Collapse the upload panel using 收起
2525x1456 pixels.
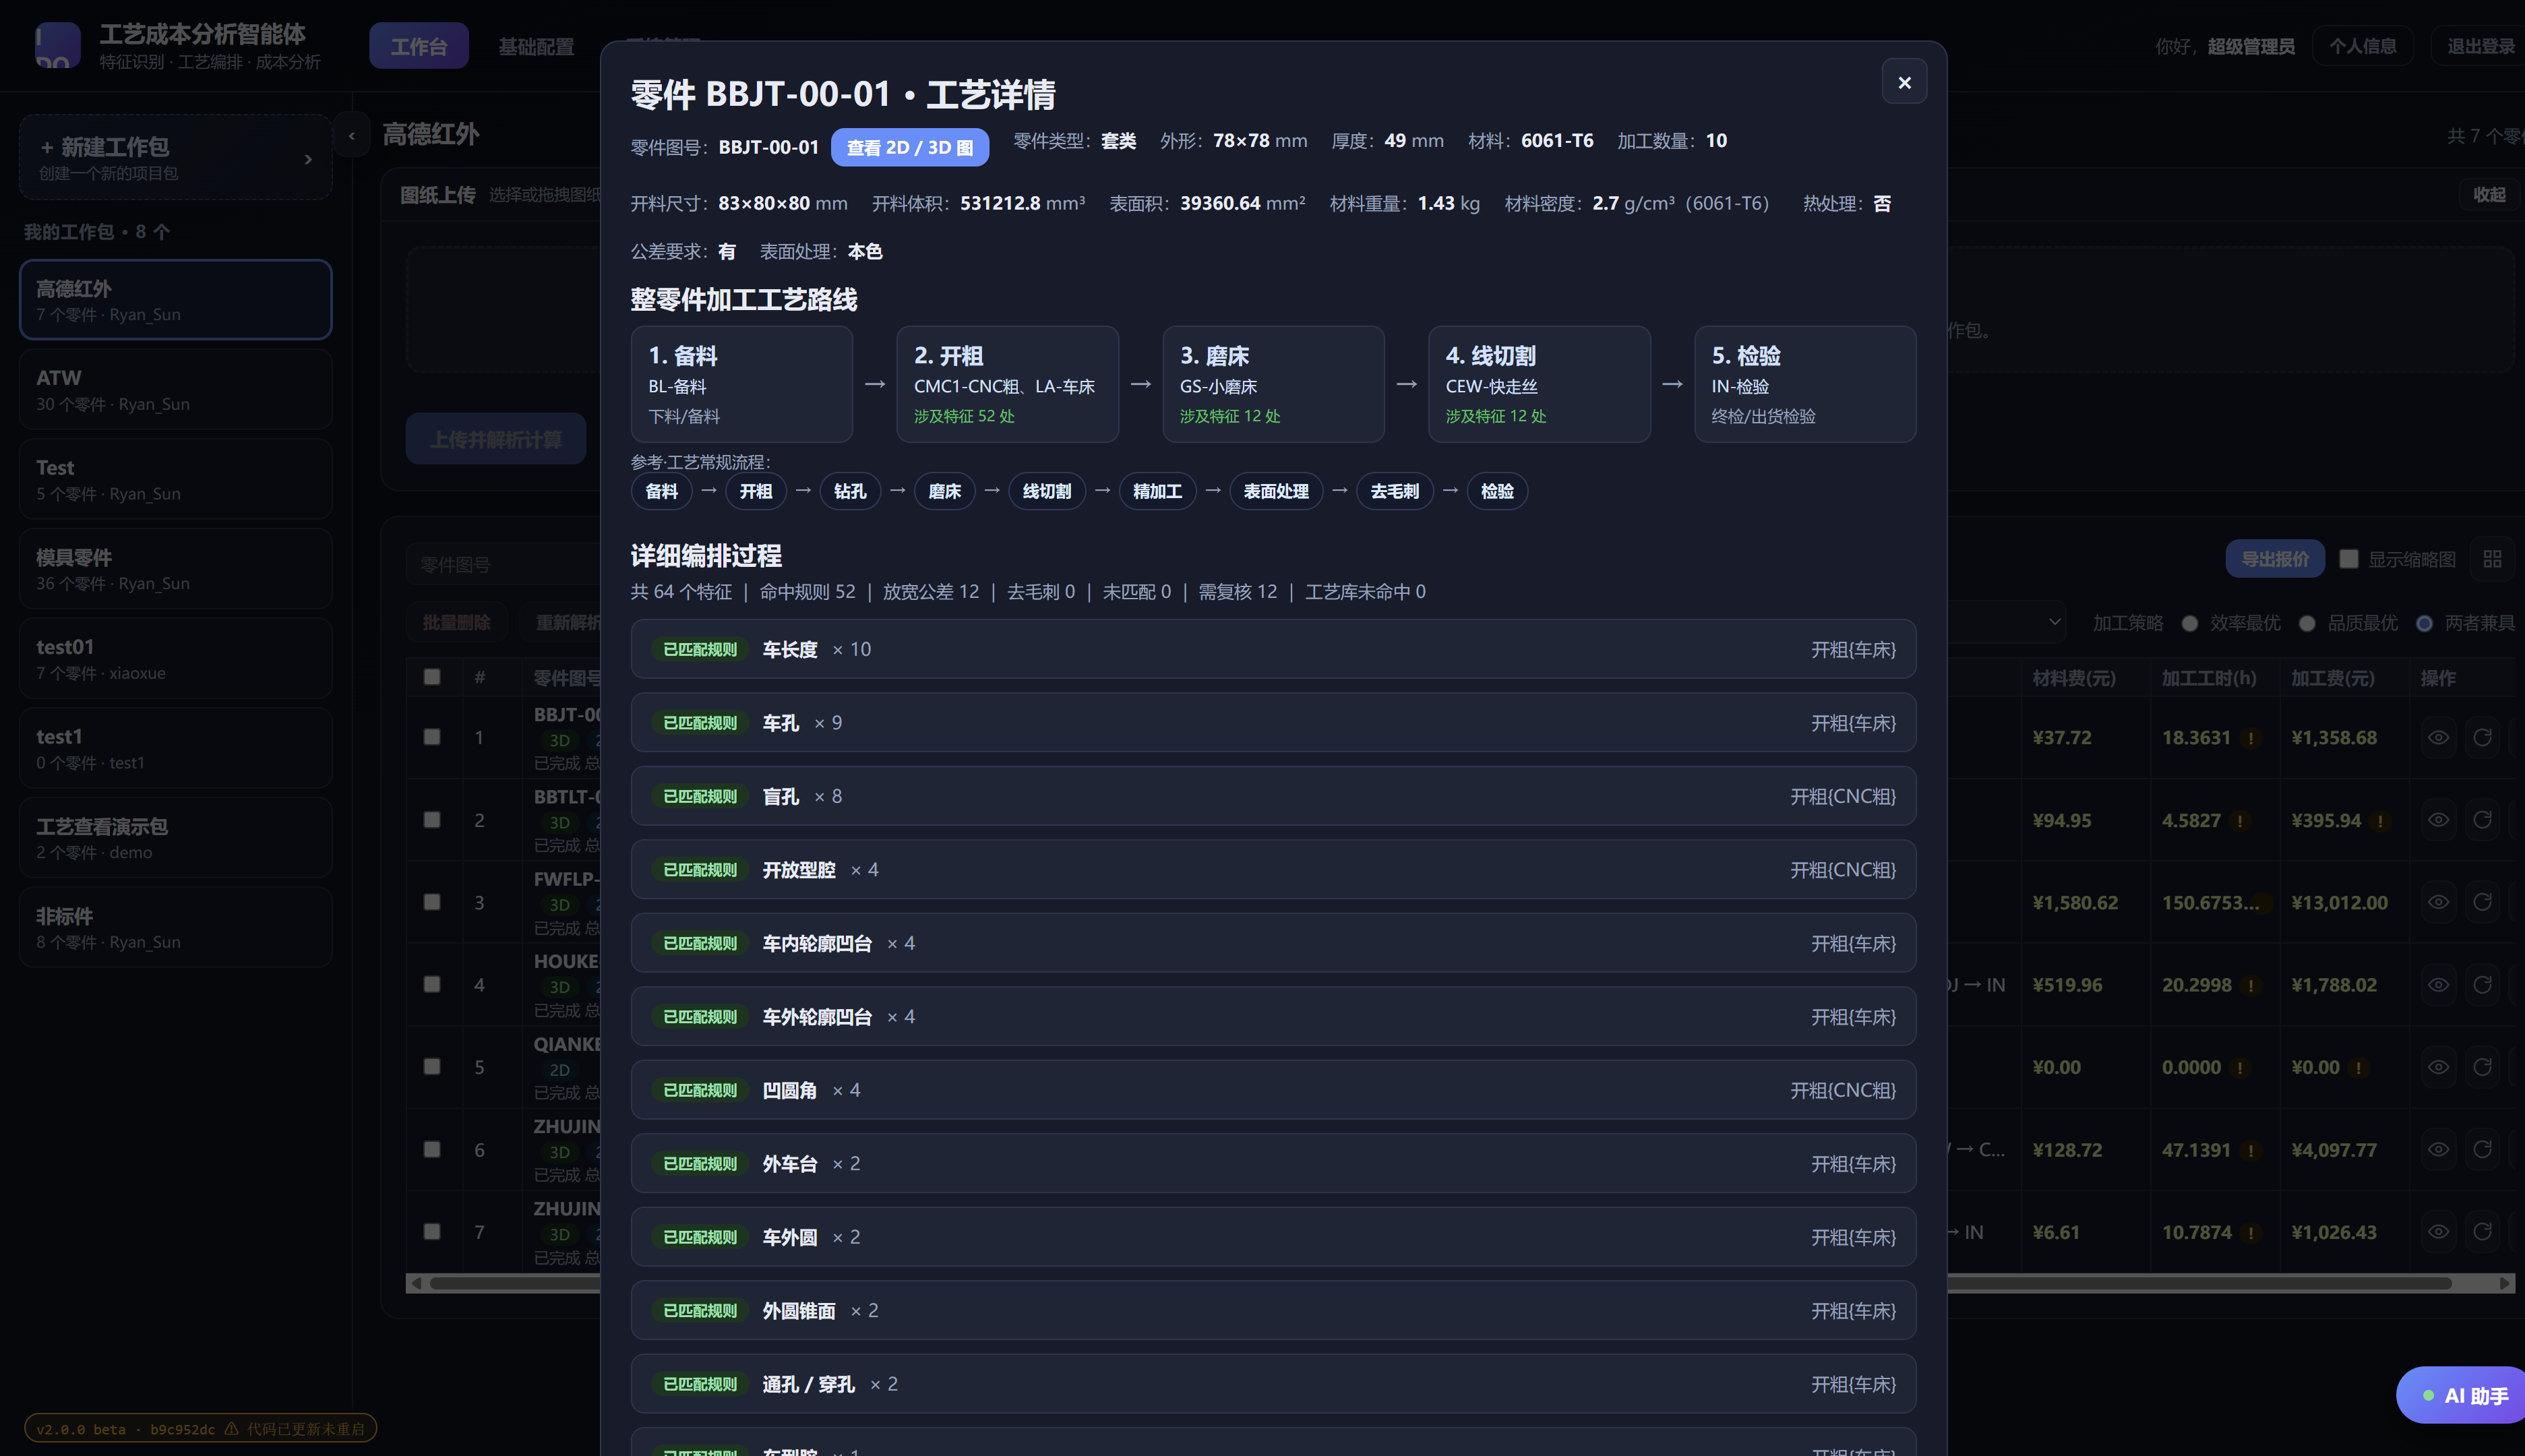click(x=2489, y=195)
